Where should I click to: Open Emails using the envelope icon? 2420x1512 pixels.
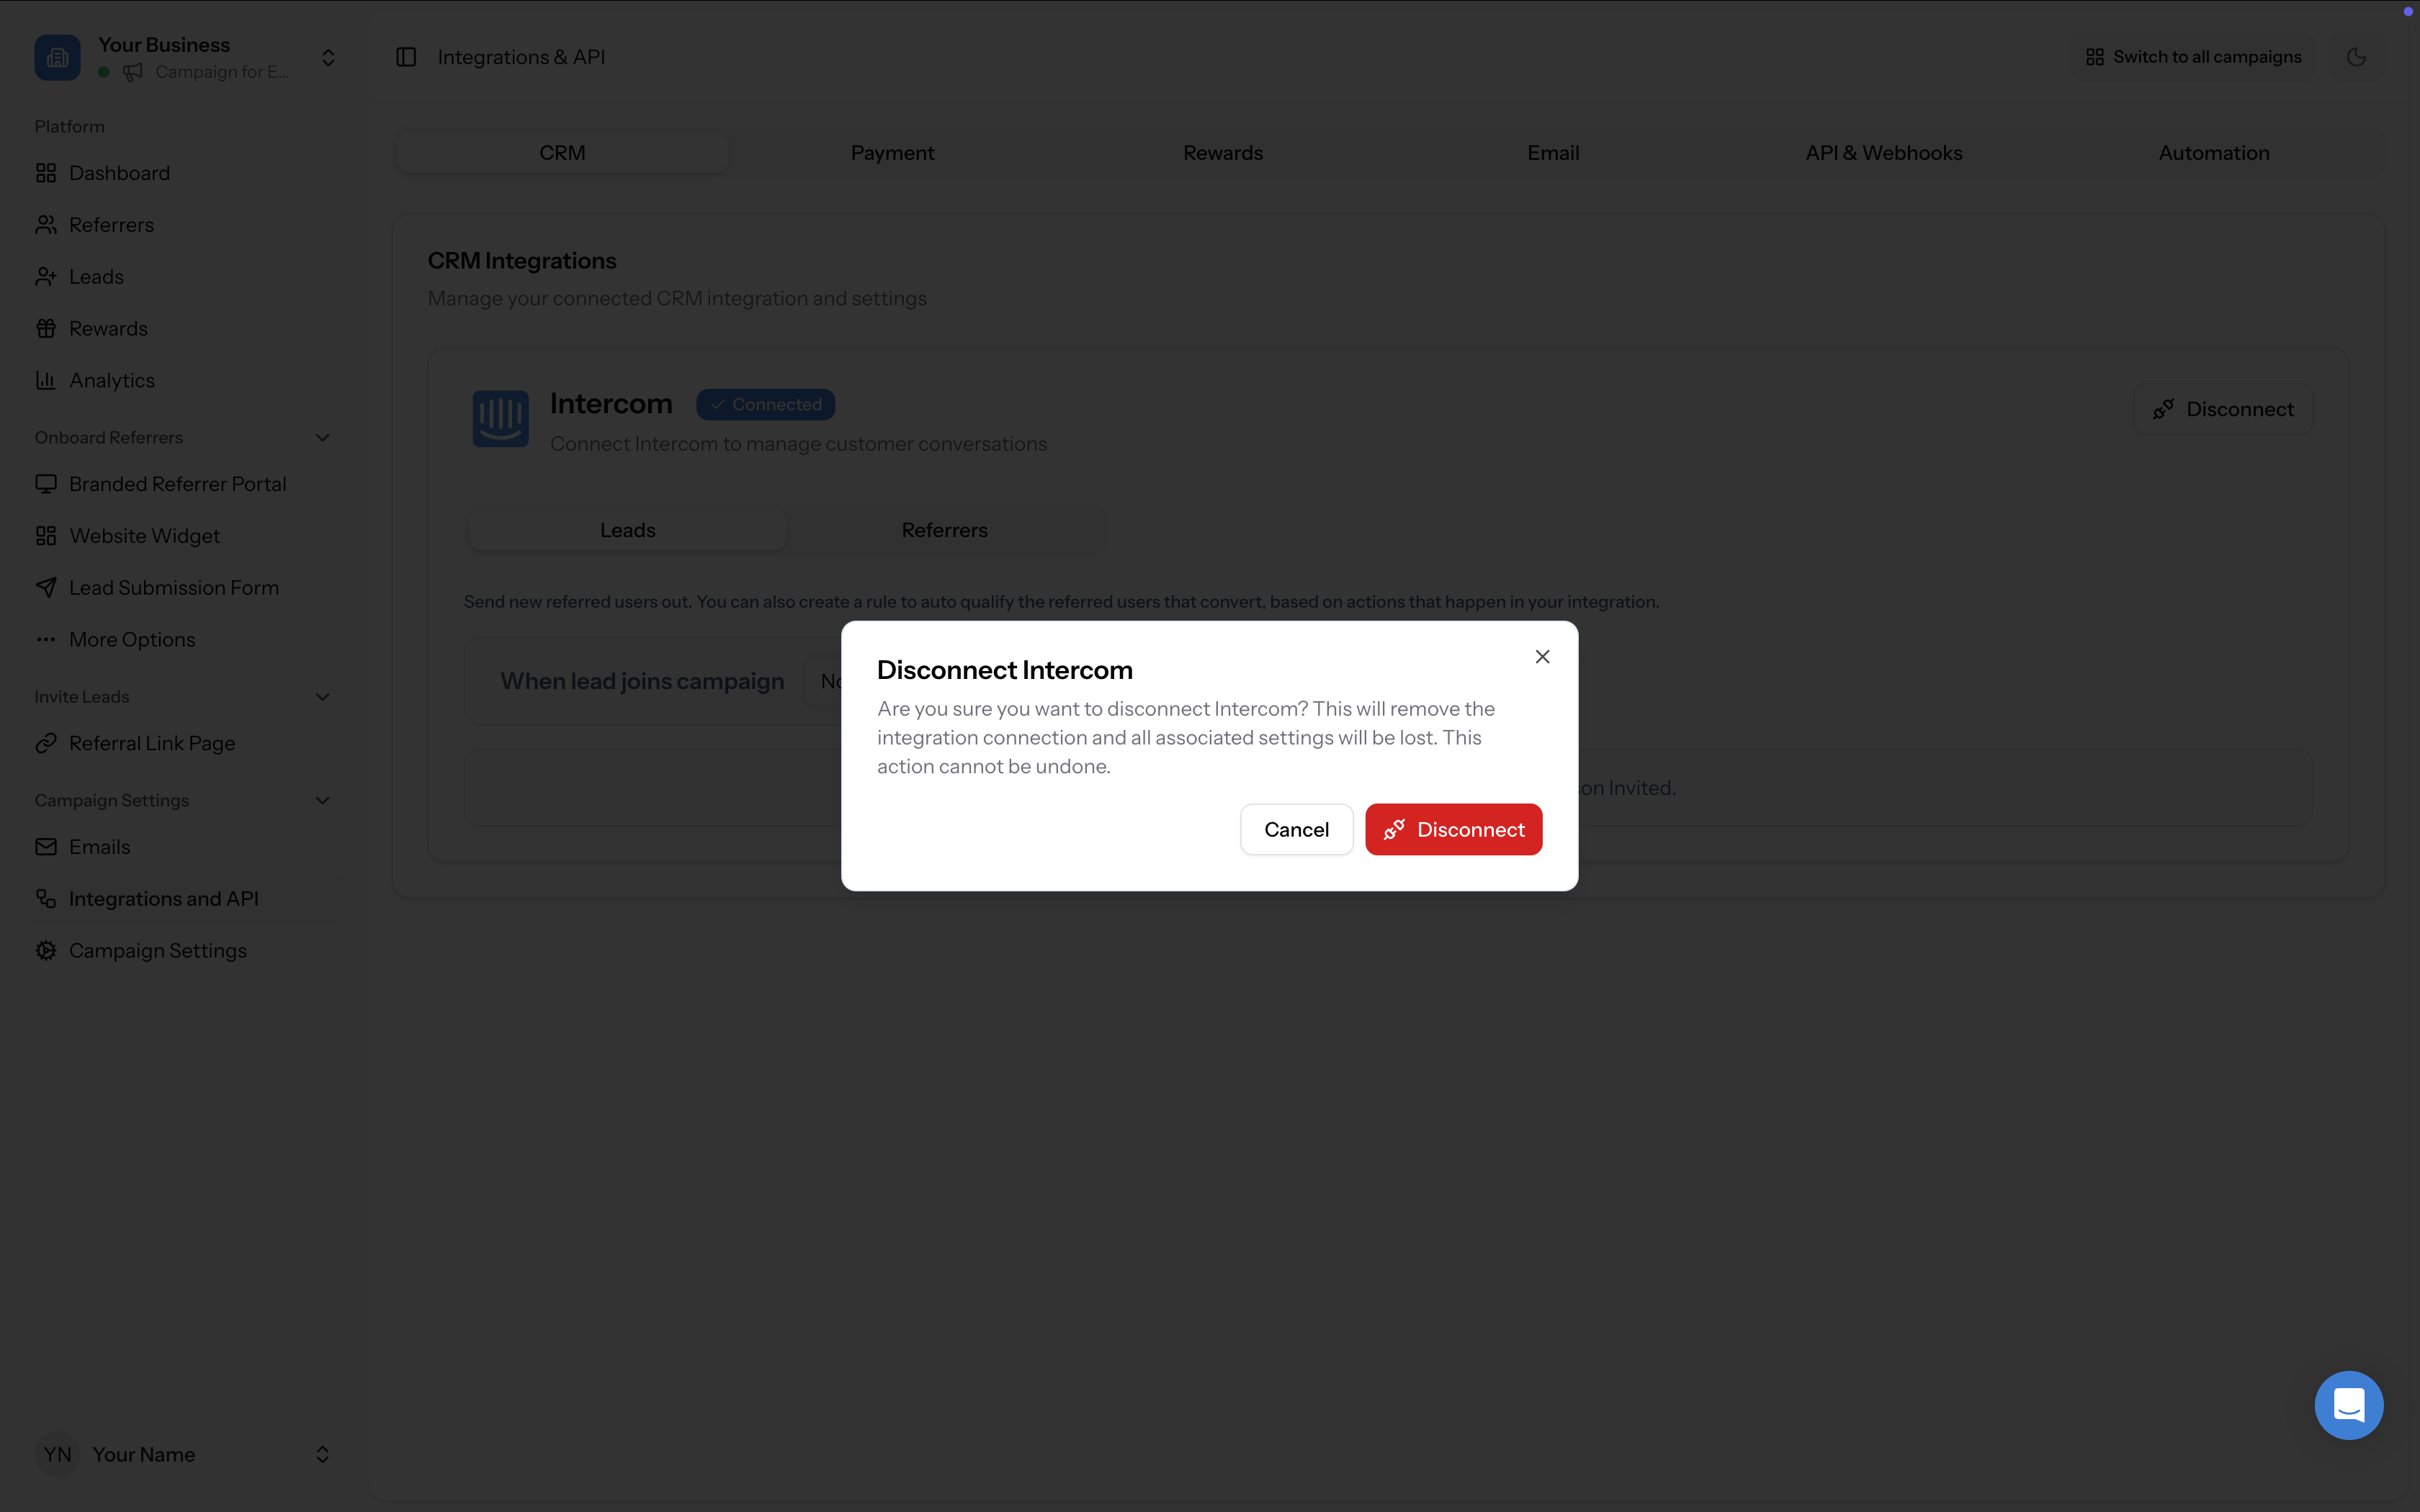click(x=46, y=846)
